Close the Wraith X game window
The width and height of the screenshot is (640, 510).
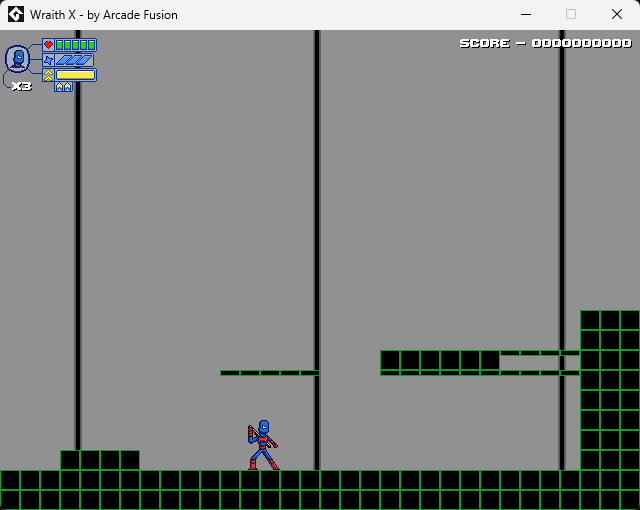click(x=616, y=14)
